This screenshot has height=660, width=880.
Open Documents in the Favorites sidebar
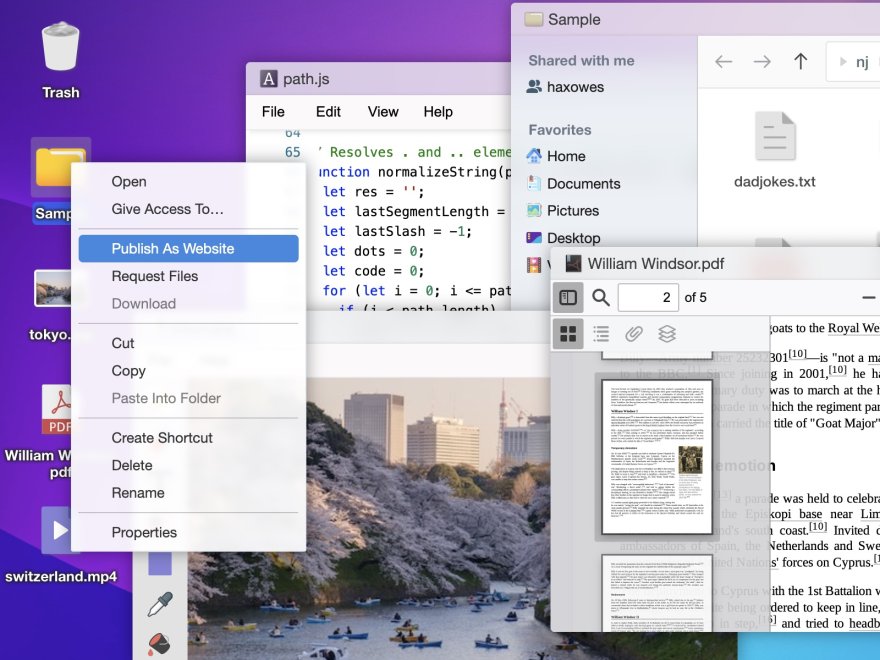(583, 184)
